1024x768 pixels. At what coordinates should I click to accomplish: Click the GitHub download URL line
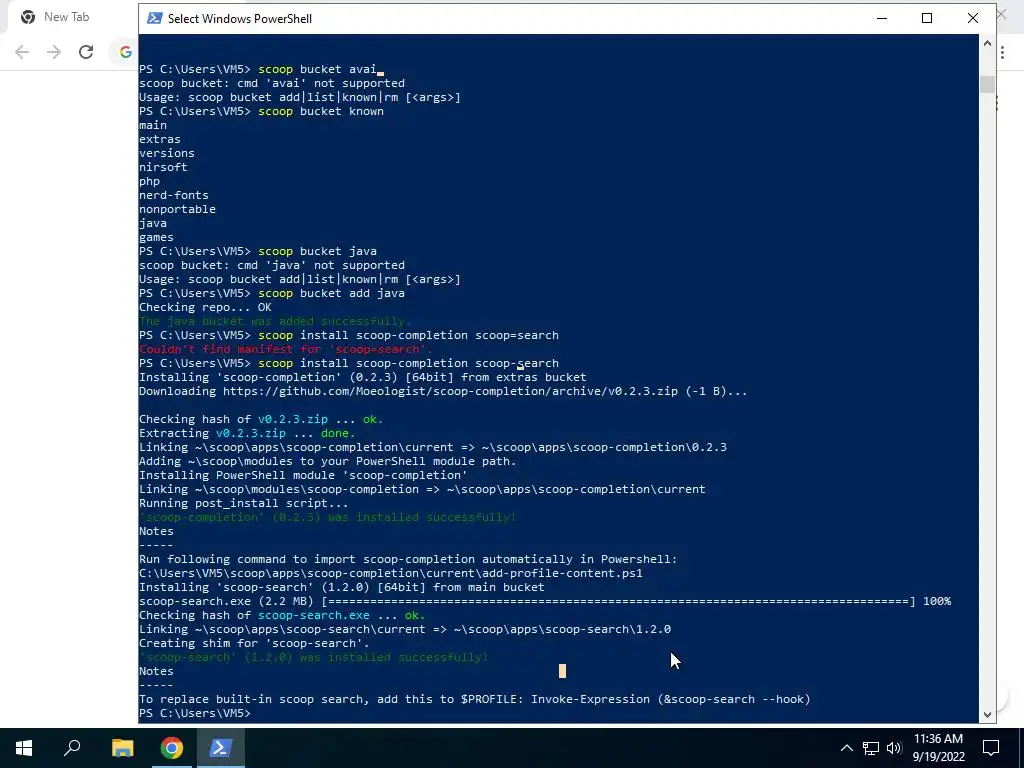(x=443, y=391)
